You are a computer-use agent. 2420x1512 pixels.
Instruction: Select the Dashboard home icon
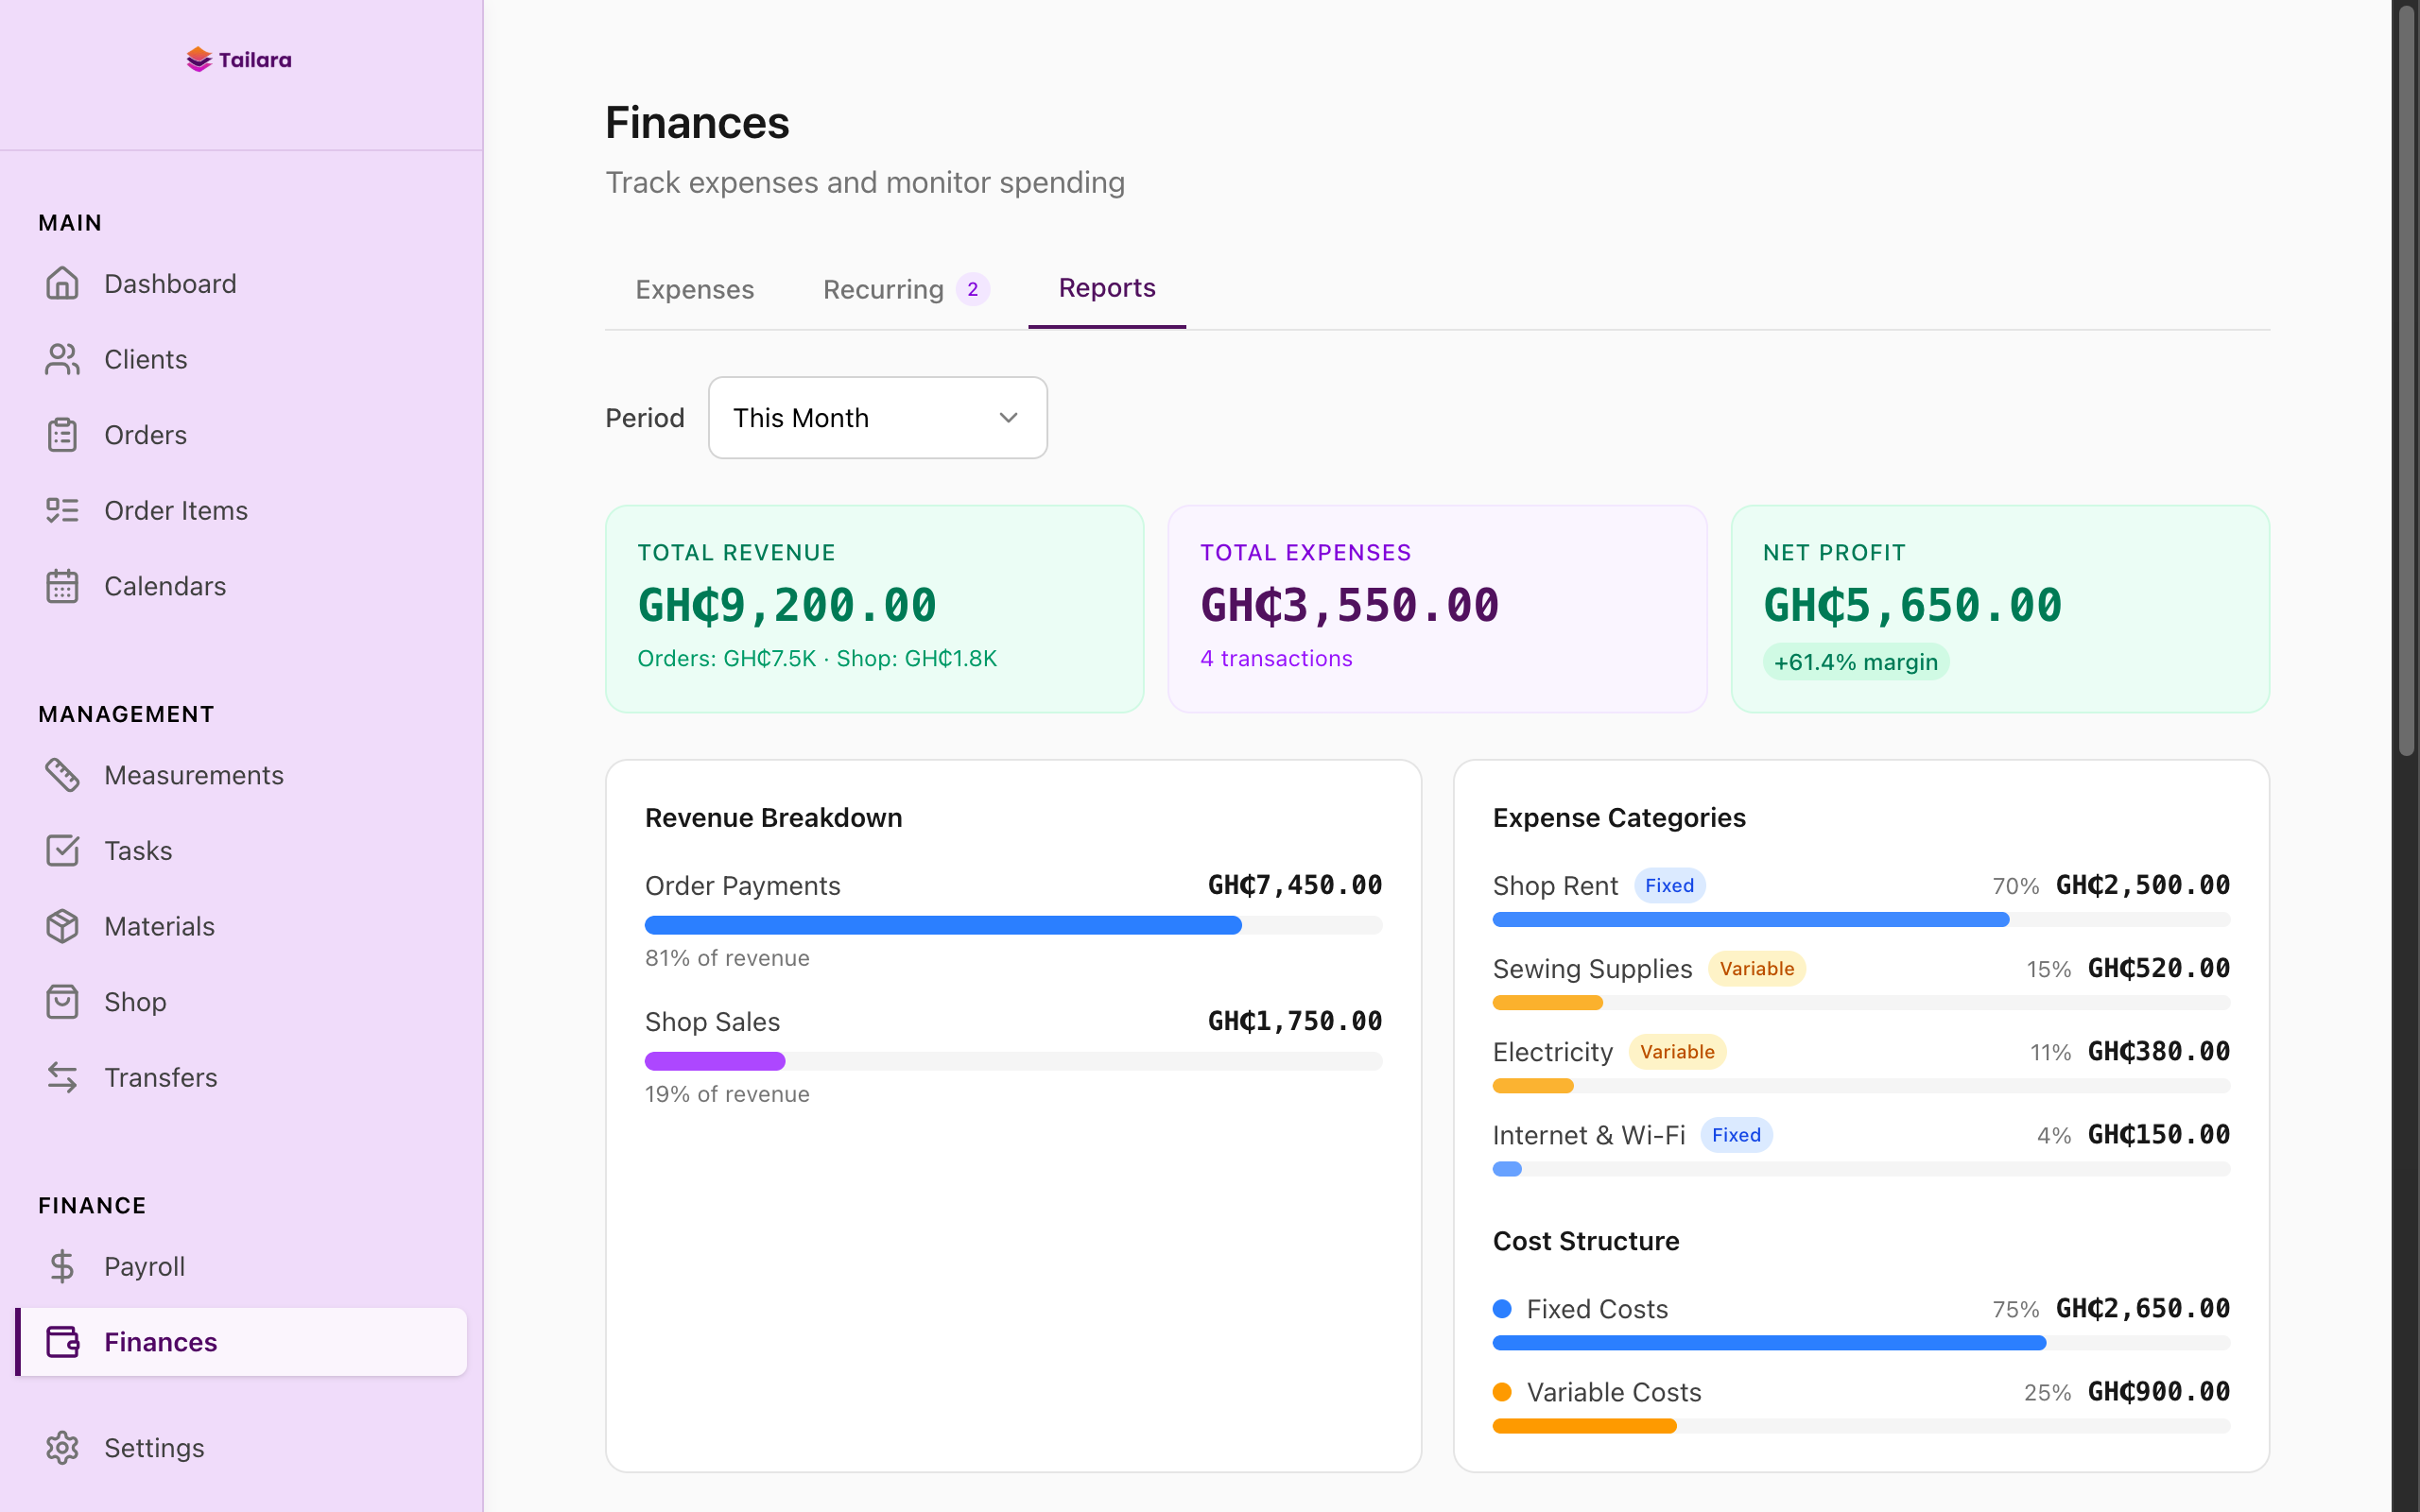click(x=63, y=283)
